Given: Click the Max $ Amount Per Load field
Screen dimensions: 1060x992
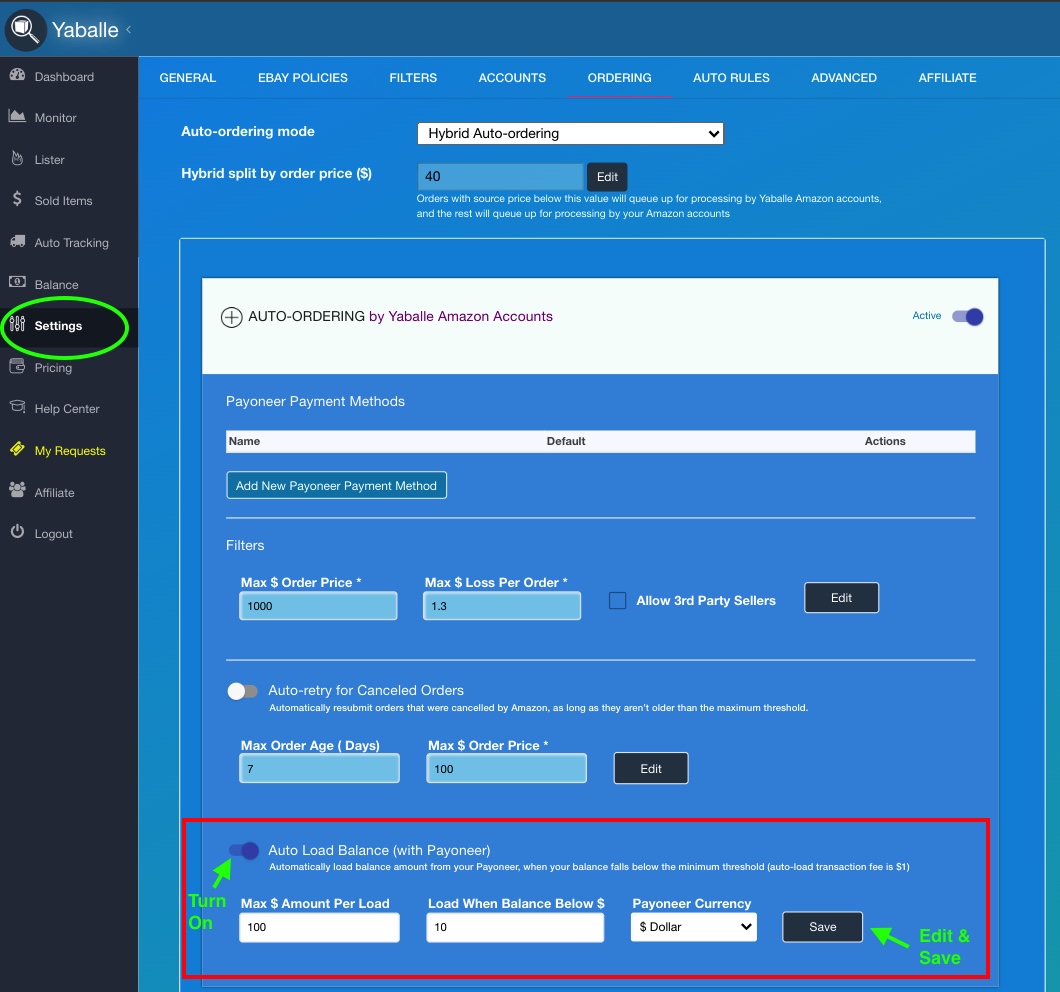Looking at the screenshot, I should pyautogui.click(x=320, y=927).
